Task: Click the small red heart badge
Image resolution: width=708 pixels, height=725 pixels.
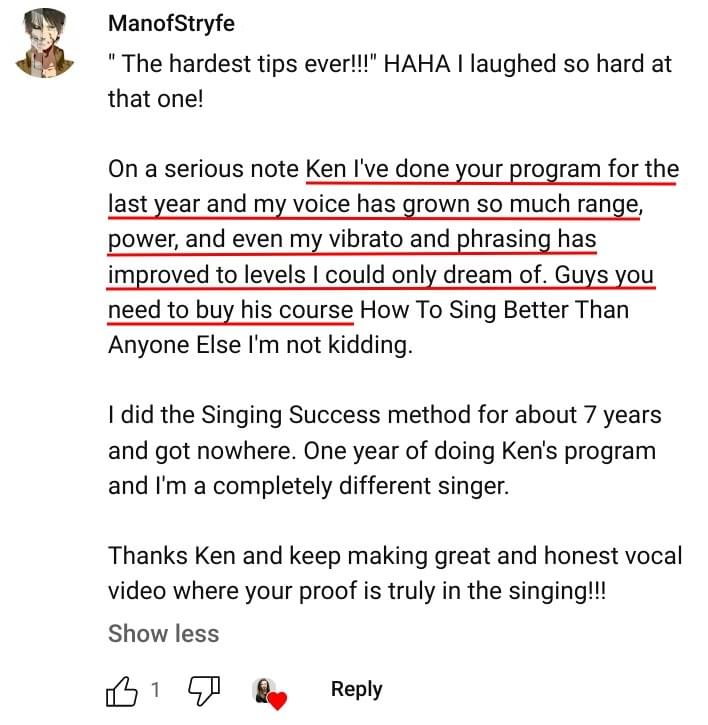Action: [x=278, y=700]
